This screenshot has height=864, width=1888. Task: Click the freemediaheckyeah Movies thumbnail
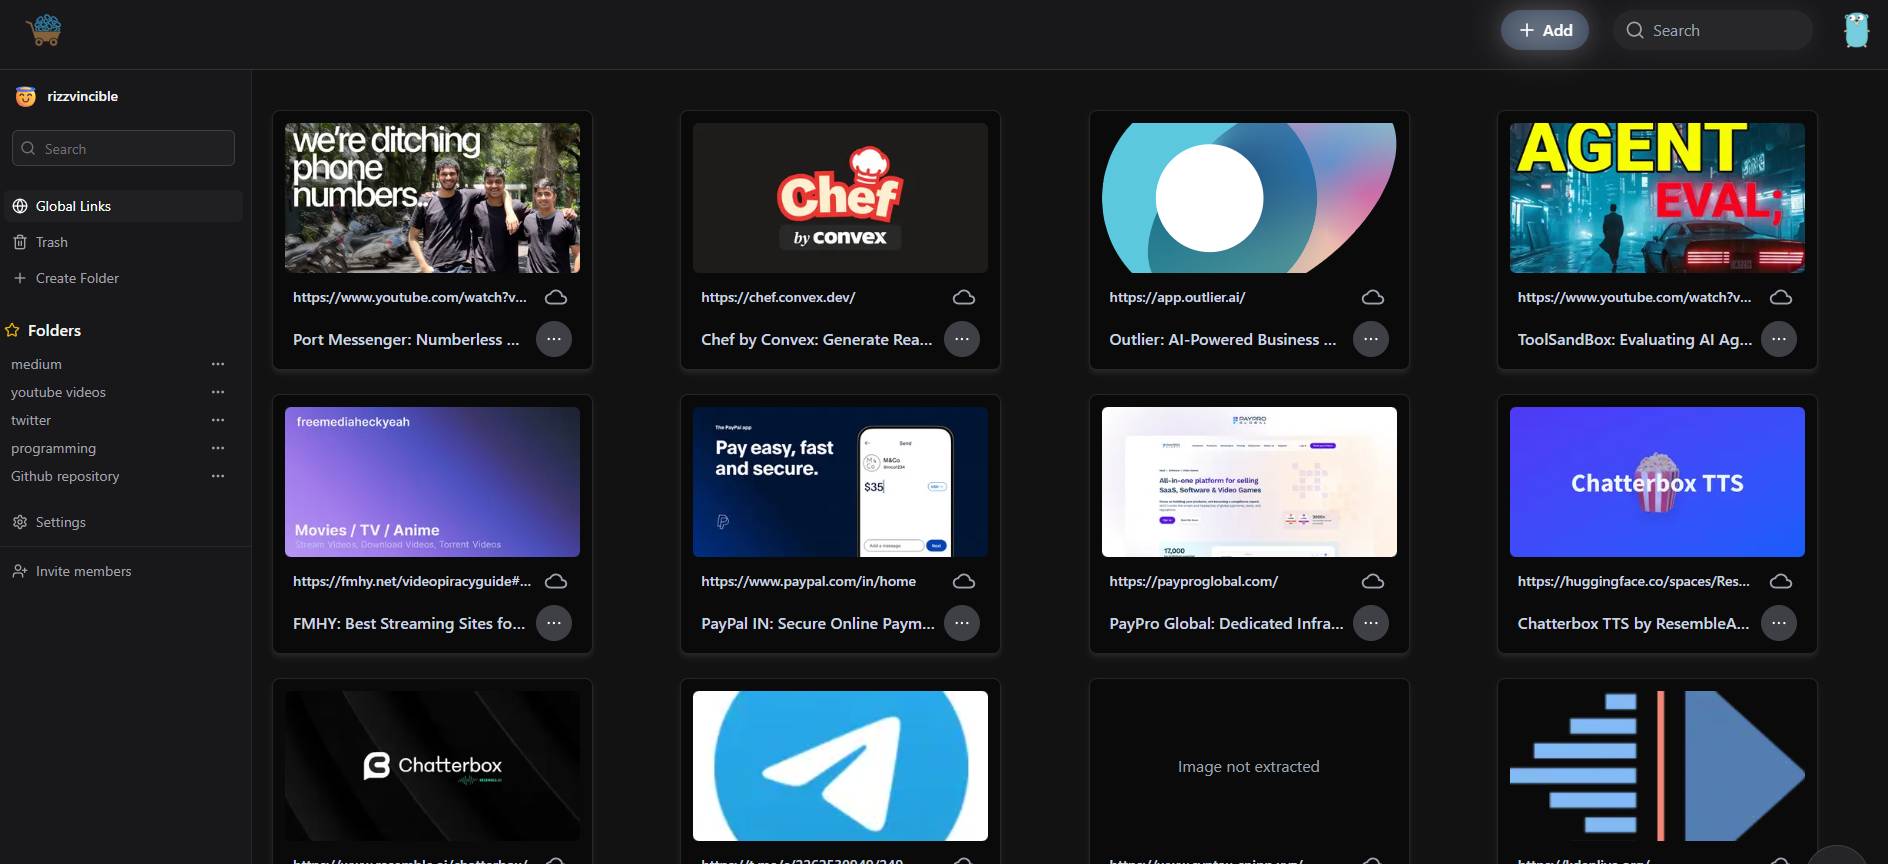[432, 482]
